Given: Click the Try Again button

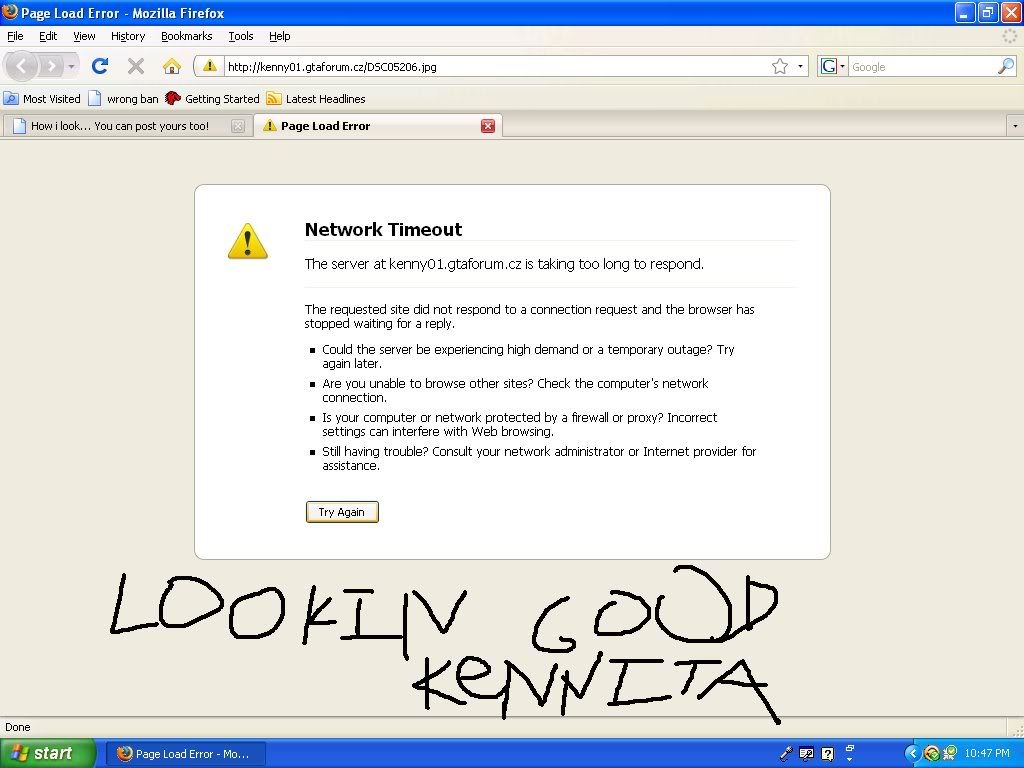Looking at the screenshot, I should (x=342, y=512).
